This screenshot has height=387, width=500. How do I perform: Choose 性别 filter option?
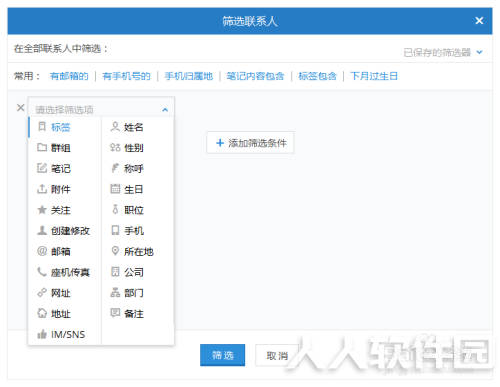(138, 148)
